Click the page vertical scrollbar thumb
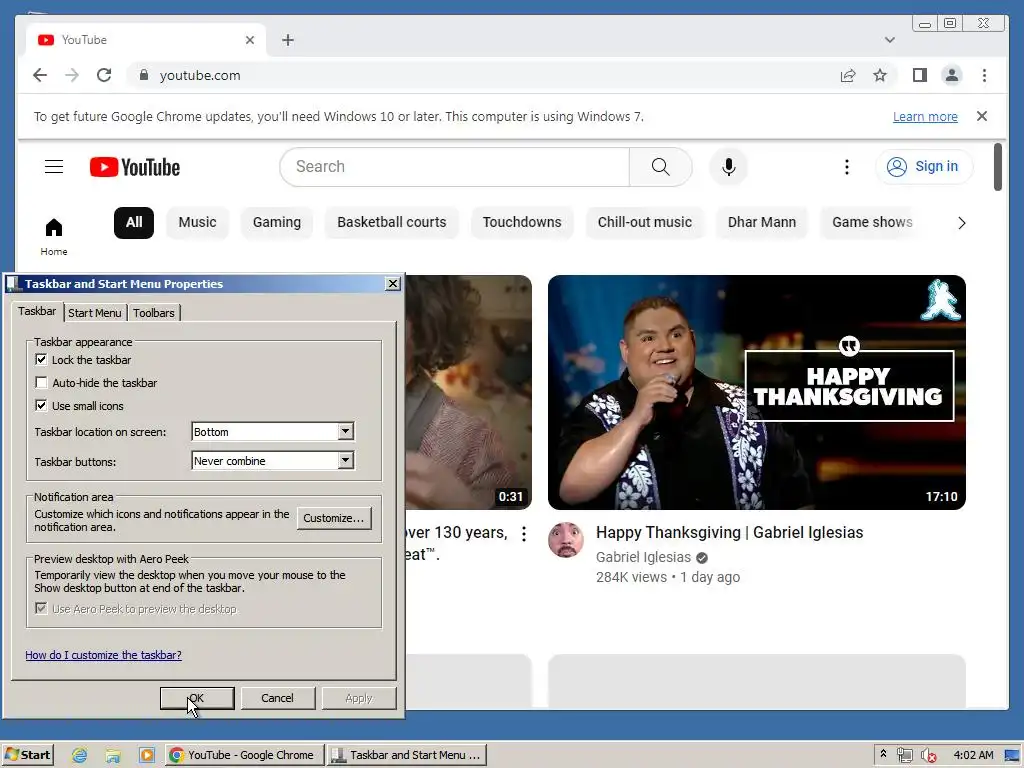This screenshot has width=1024, height=768. tap(997, 167)
